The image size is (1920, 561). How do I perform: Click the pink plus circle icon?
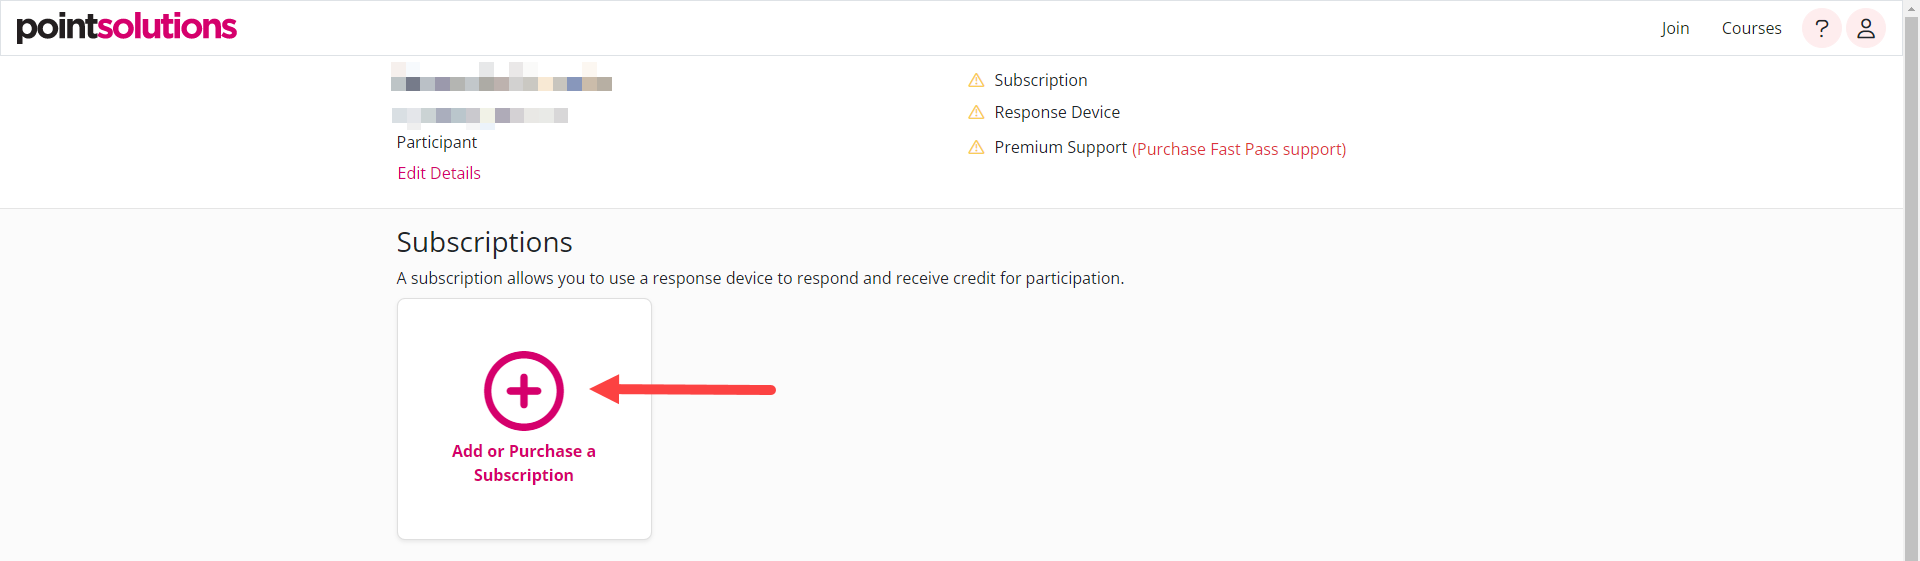click(524, 391)
